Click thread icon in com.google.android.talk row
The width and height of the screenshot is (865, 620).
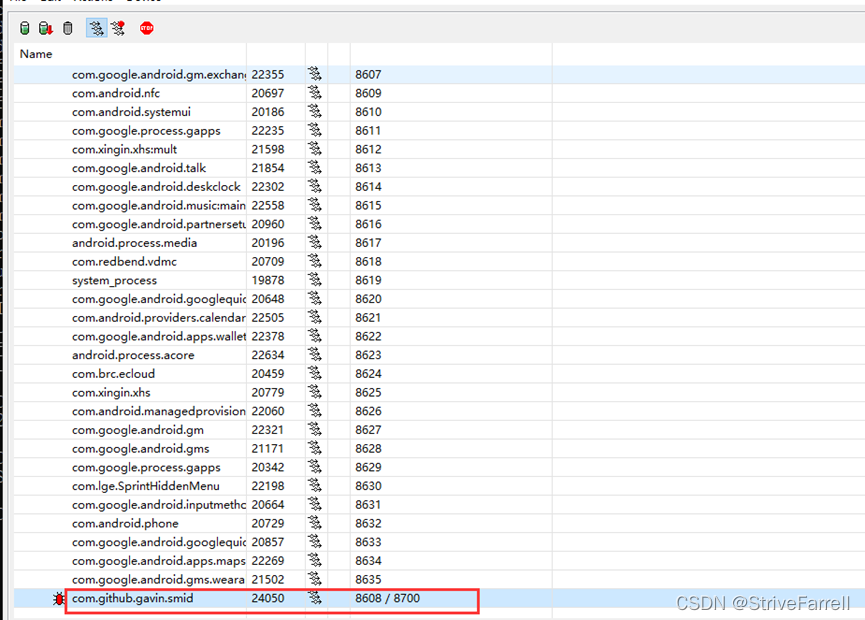pyautogui.click(x=314, y=168)
